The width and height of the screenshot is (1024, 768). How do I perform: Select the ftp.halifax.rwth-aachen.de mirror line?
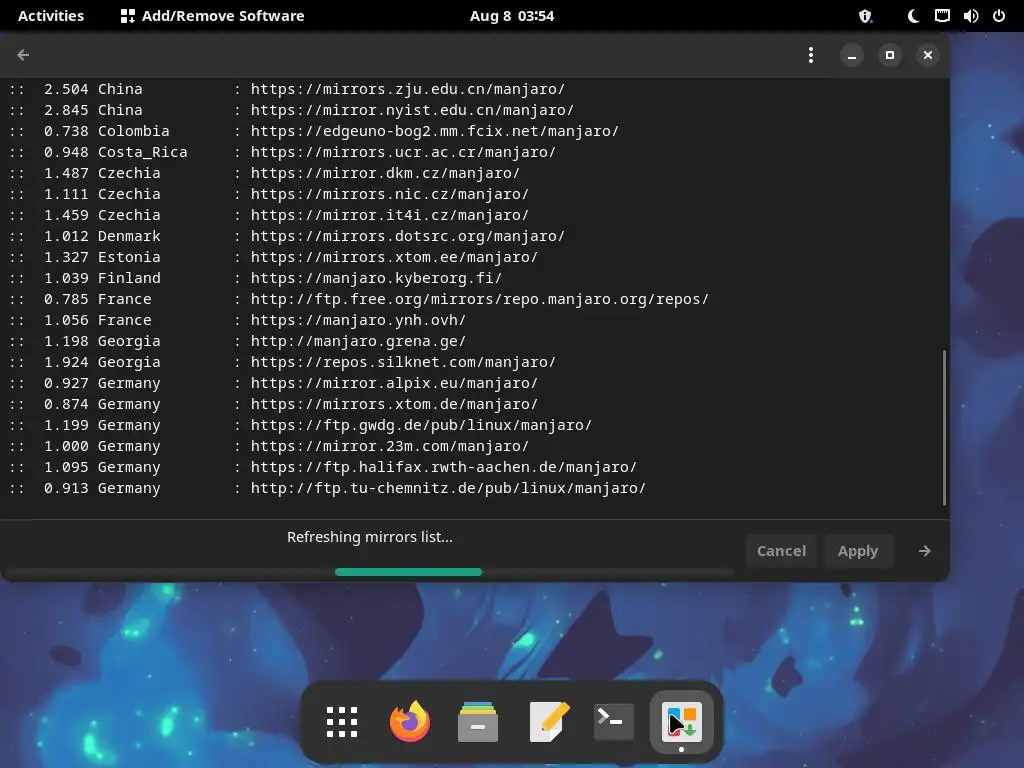pos(323,467)
